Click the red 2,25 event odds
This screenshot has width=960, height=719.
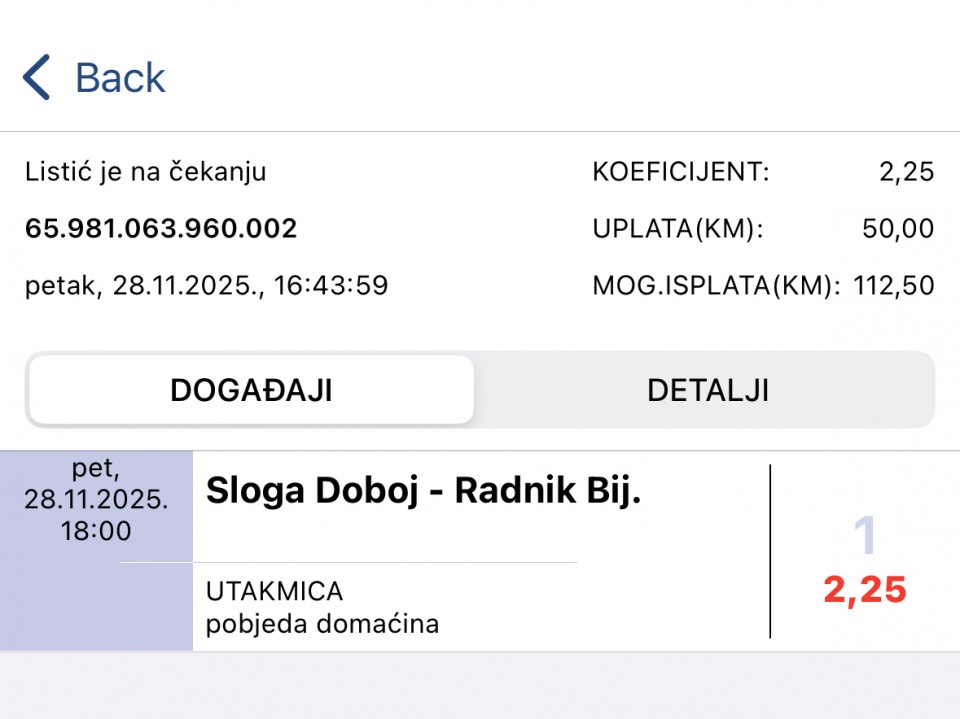[865, 590]
